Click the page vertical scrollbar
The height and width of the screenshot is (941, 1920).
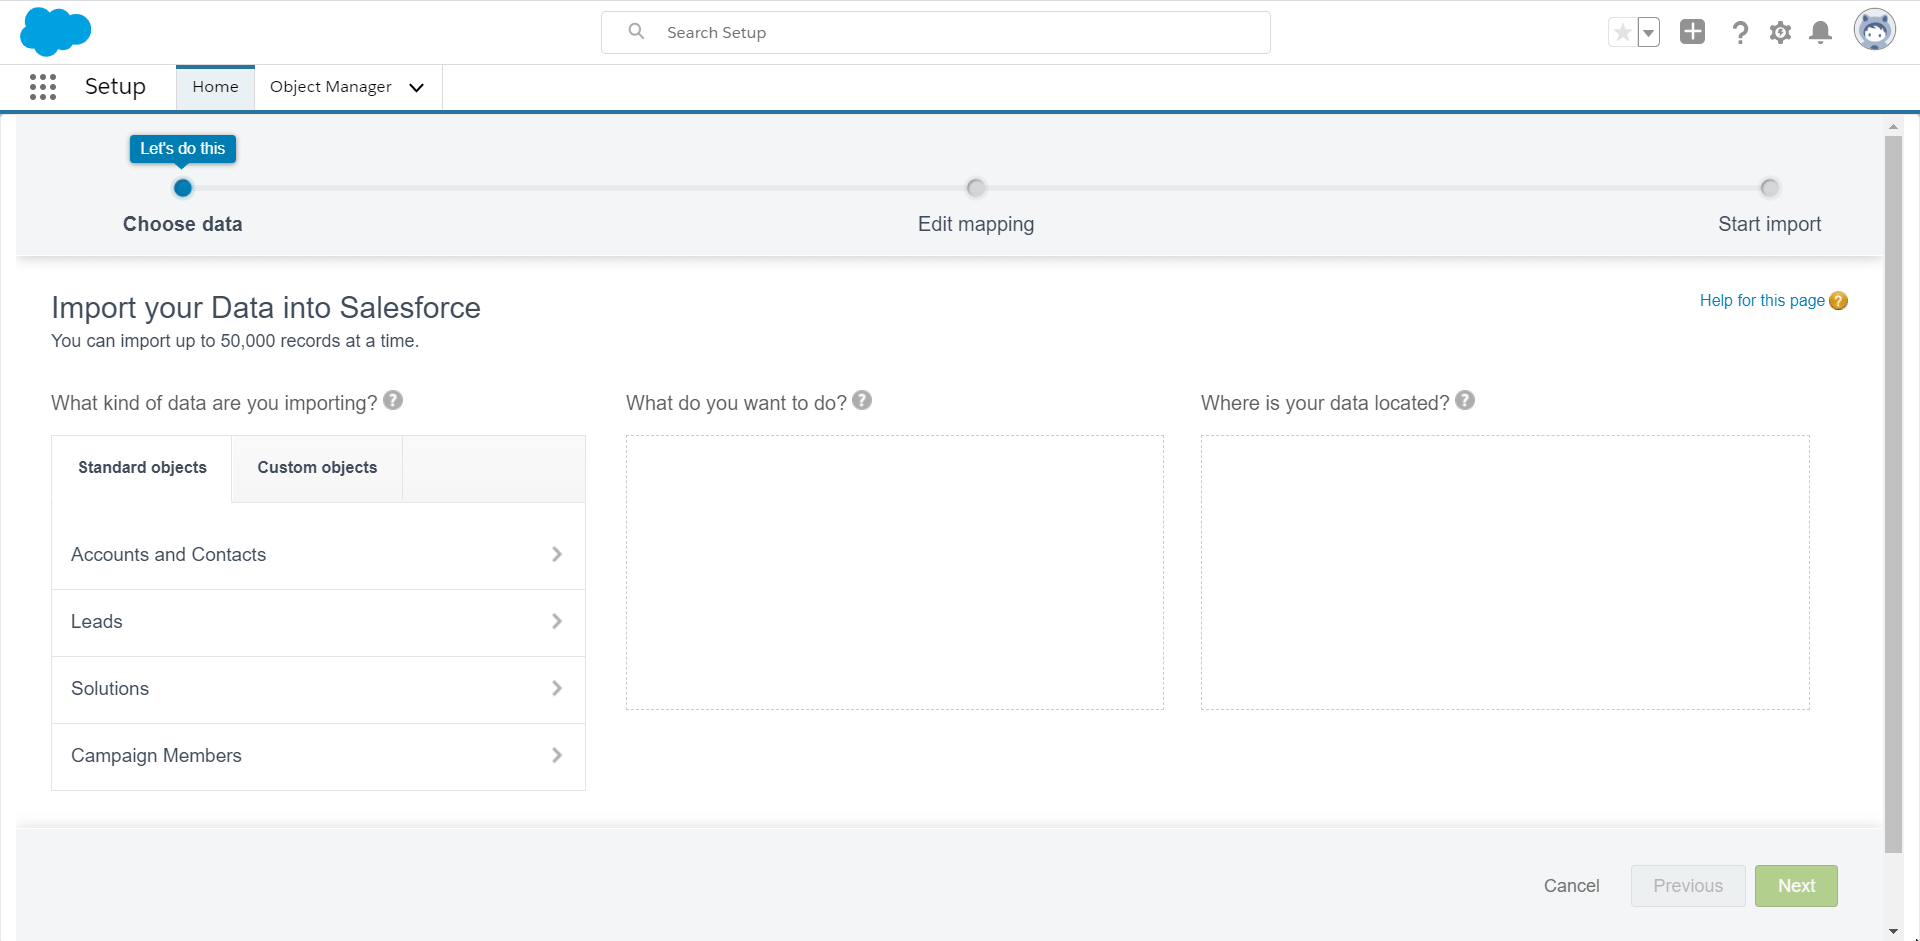tap(1893, 494)
